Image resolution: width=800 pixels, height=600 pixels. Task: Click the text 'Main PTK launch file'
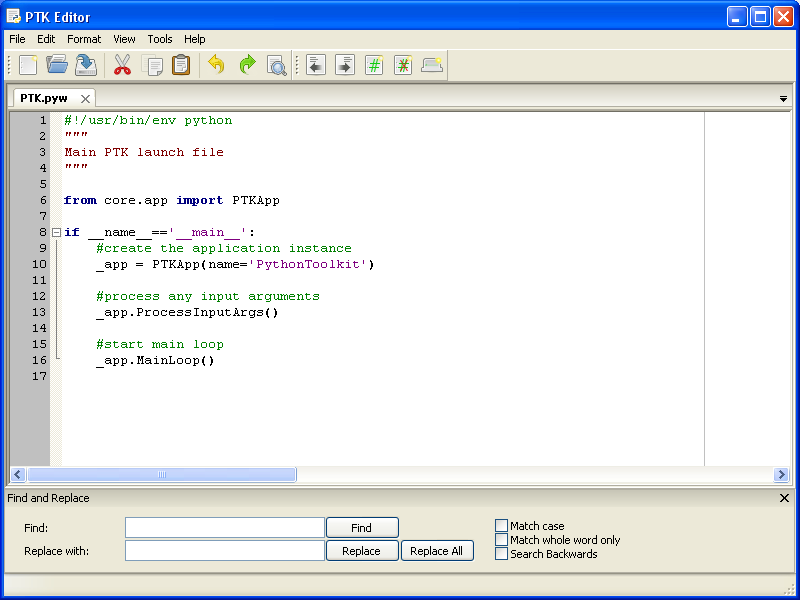coord(144,152)
